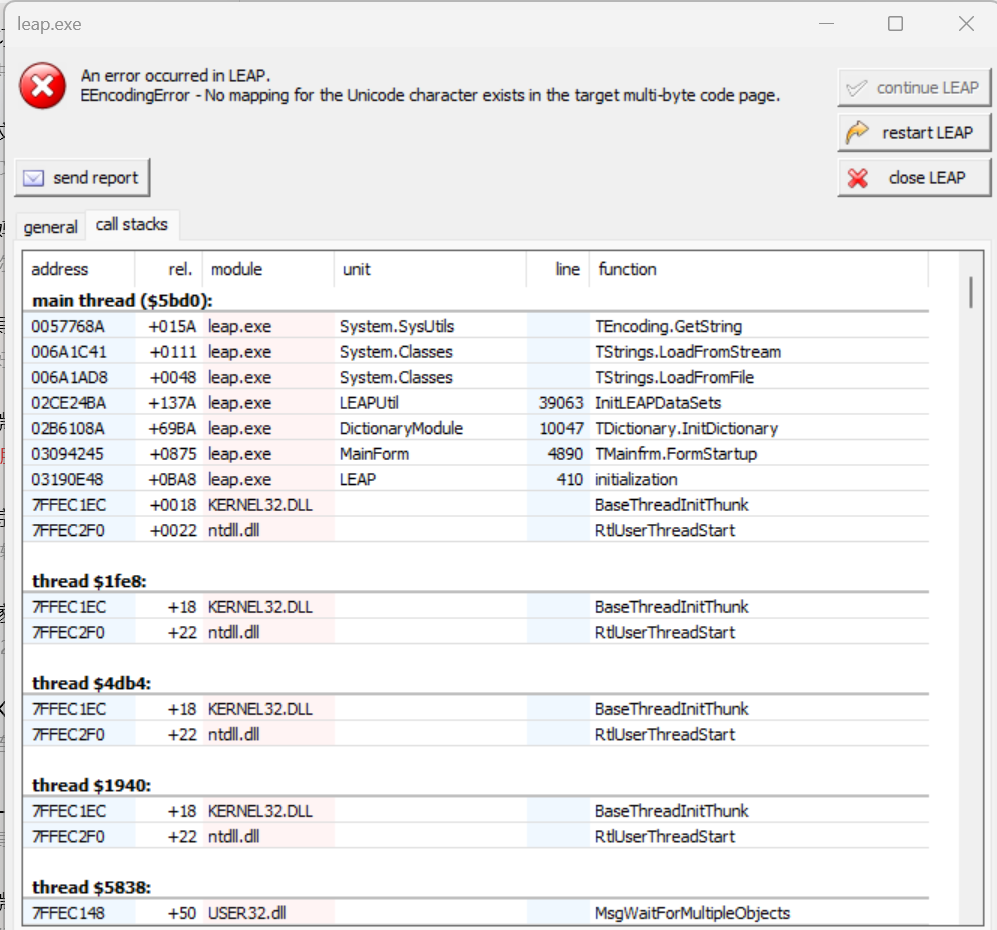
Task: Switch to the general tab
Action: click(x=50, y=227)
